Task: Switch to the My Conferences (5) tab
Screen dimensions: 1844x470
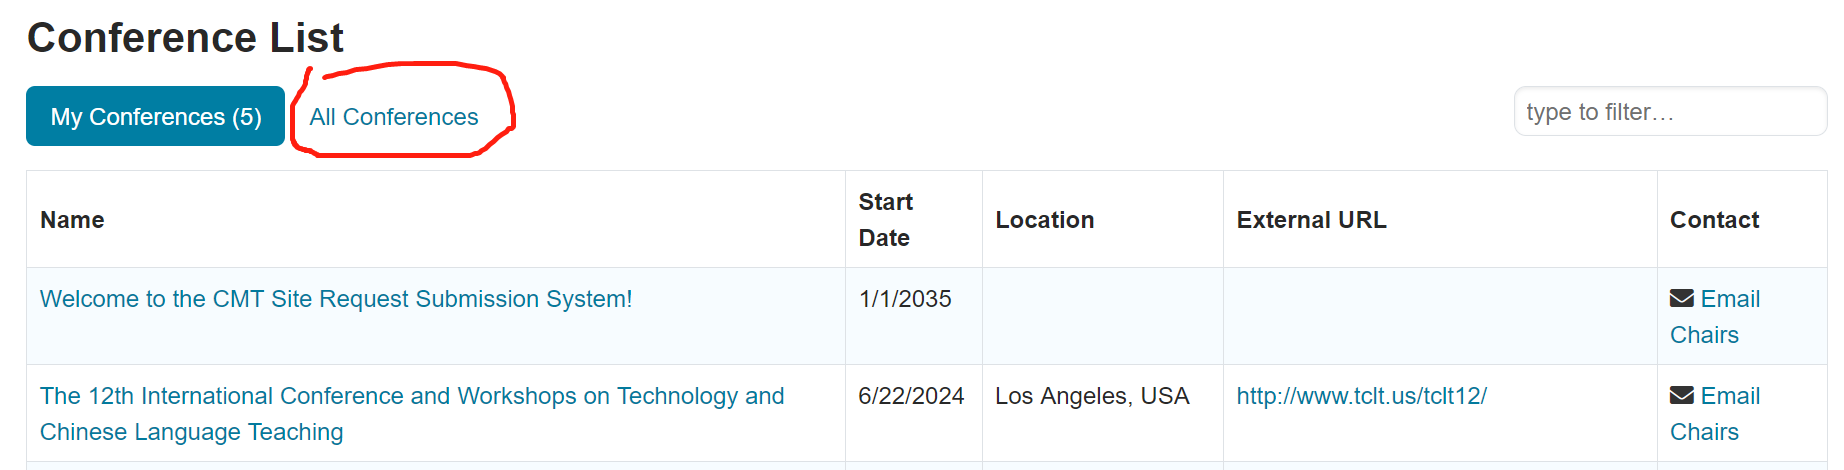Action: (x=156, y=116)
